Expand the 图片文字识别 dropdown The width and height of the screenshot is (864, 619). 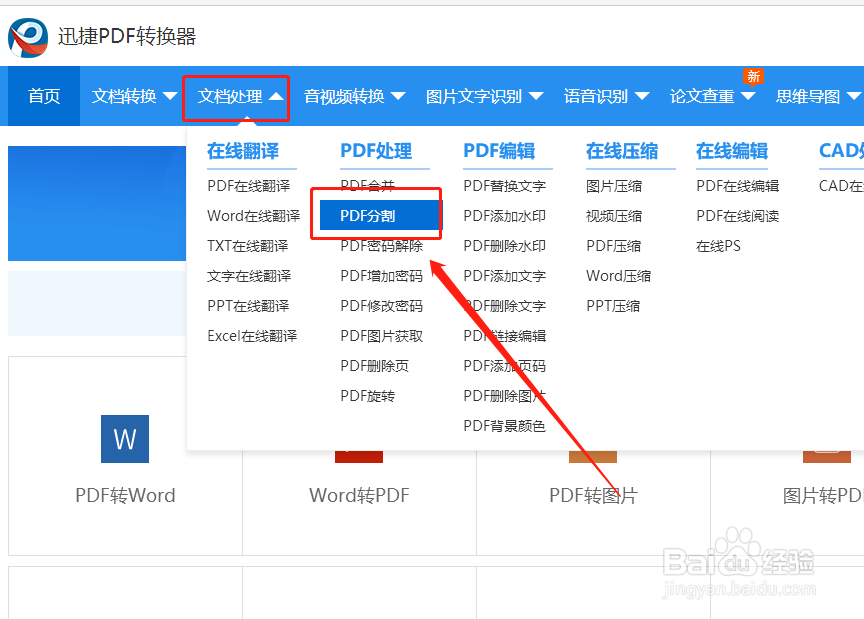(481, 96)
